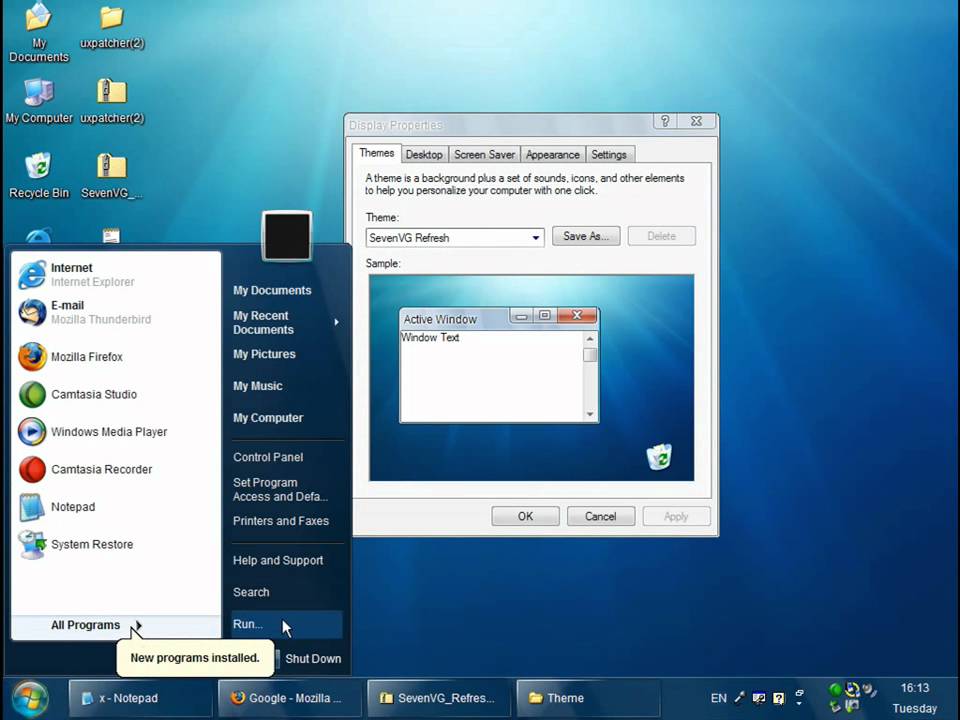Switch to SevenVG_Refres... taskbar button
This screenshot has width=960, height=720.
[x=439, y=698]
